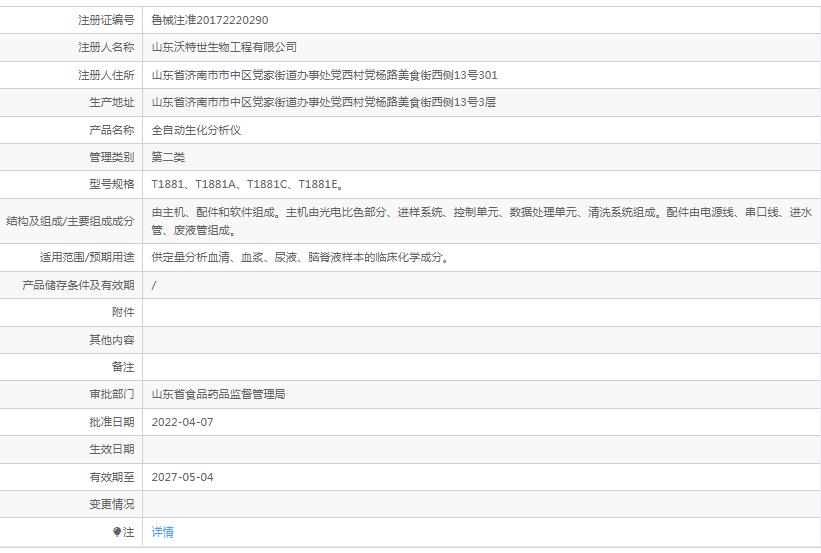This screenshot has width=821, height=553.
Task: Click the 生效日期 label
Action: [112, 449]
